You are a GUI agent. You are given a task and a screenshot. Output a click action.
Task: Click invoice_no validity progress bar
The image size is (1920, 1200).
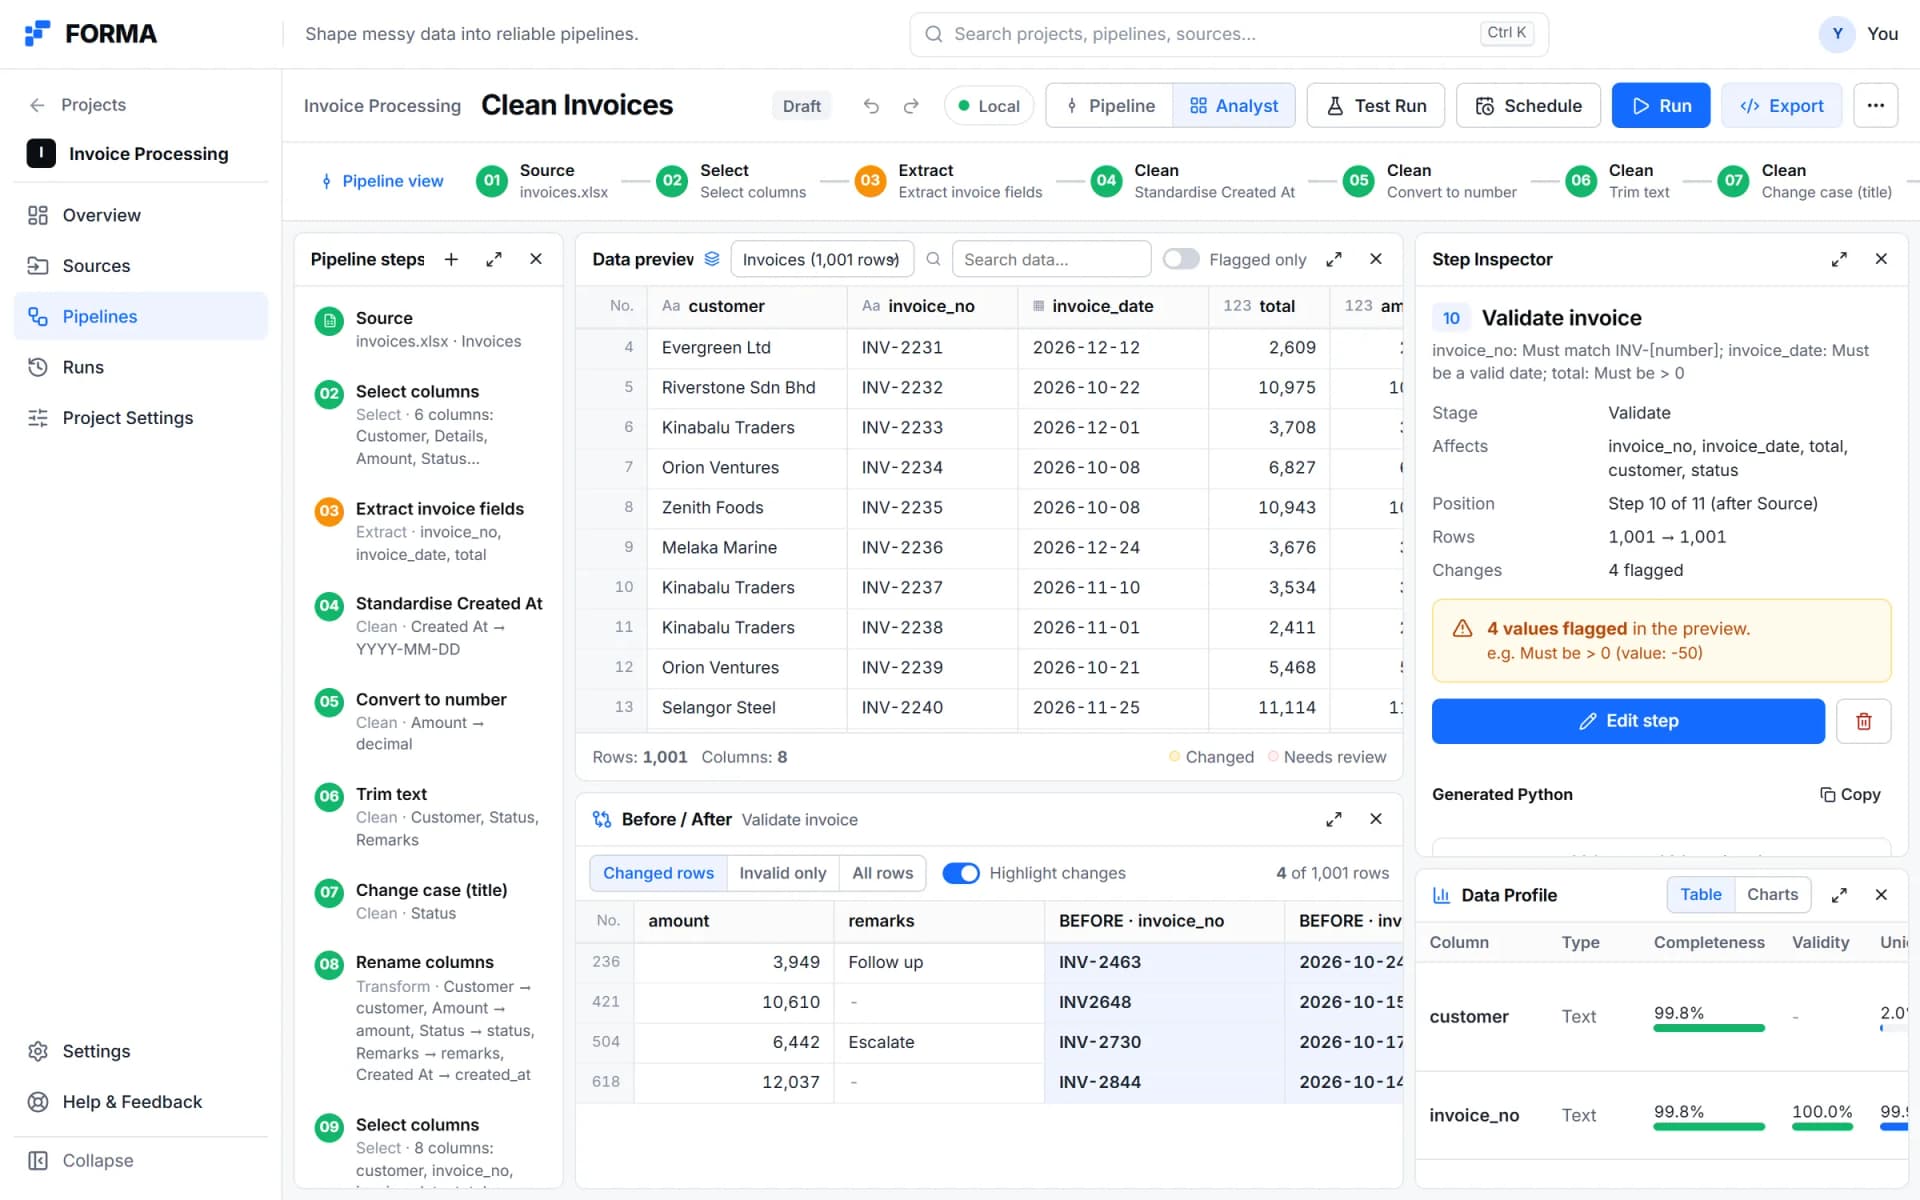point(1822,1127)
